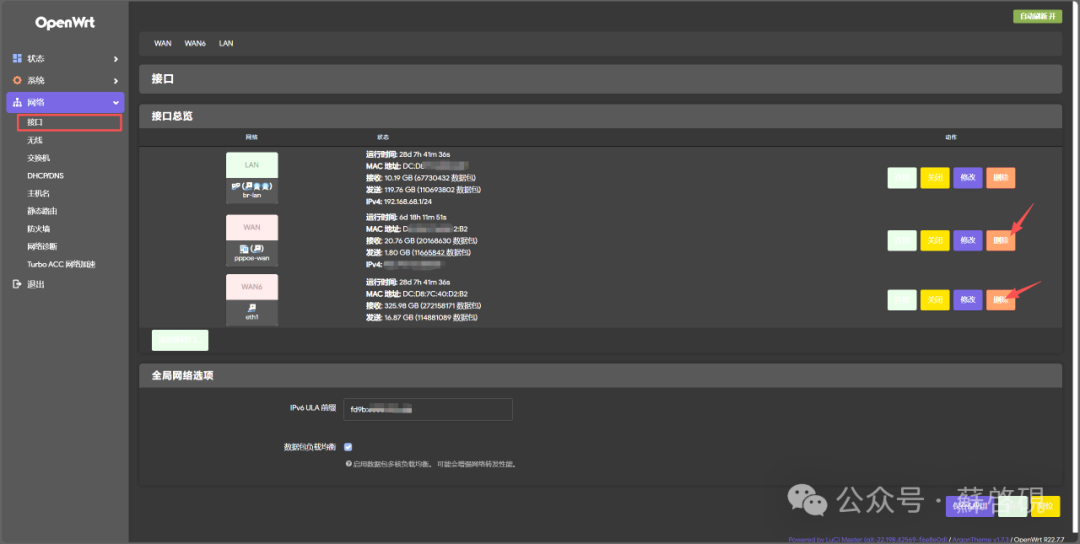Click 修改 for the WAN interface
This screenshot has height=544, width=1080.
(968, 240)
